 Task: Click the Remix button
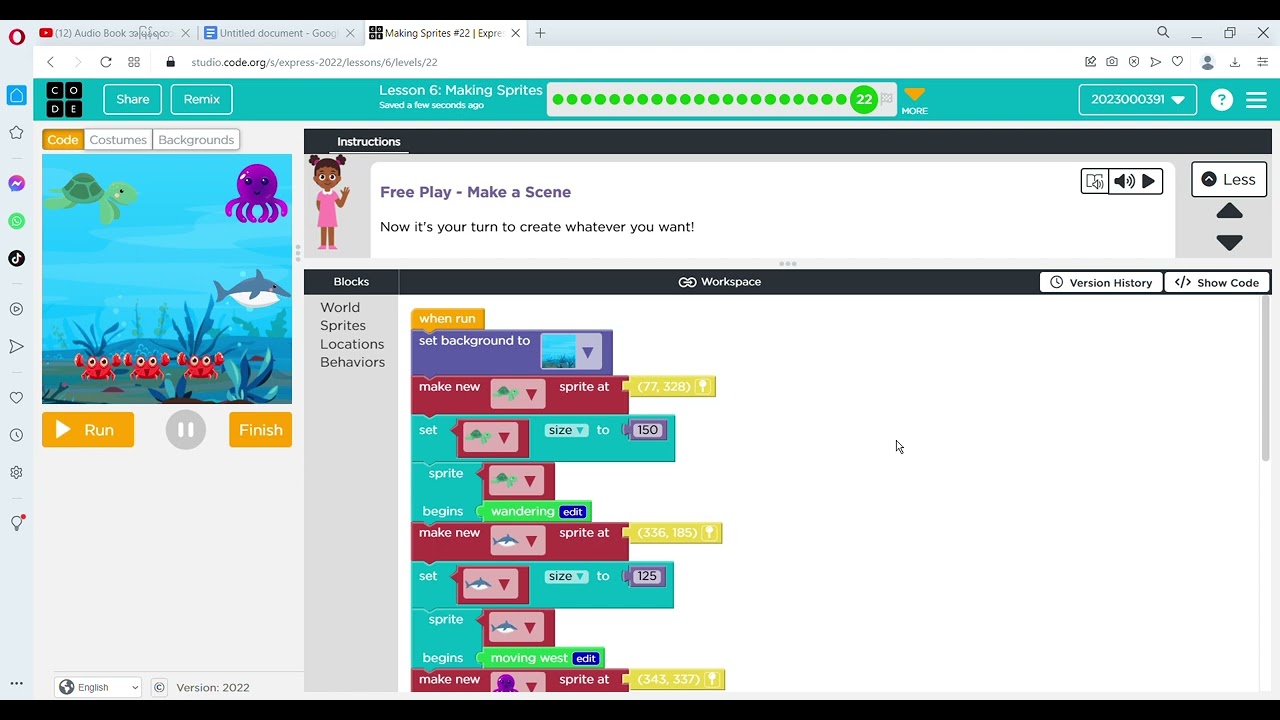(x=201, y=99)
